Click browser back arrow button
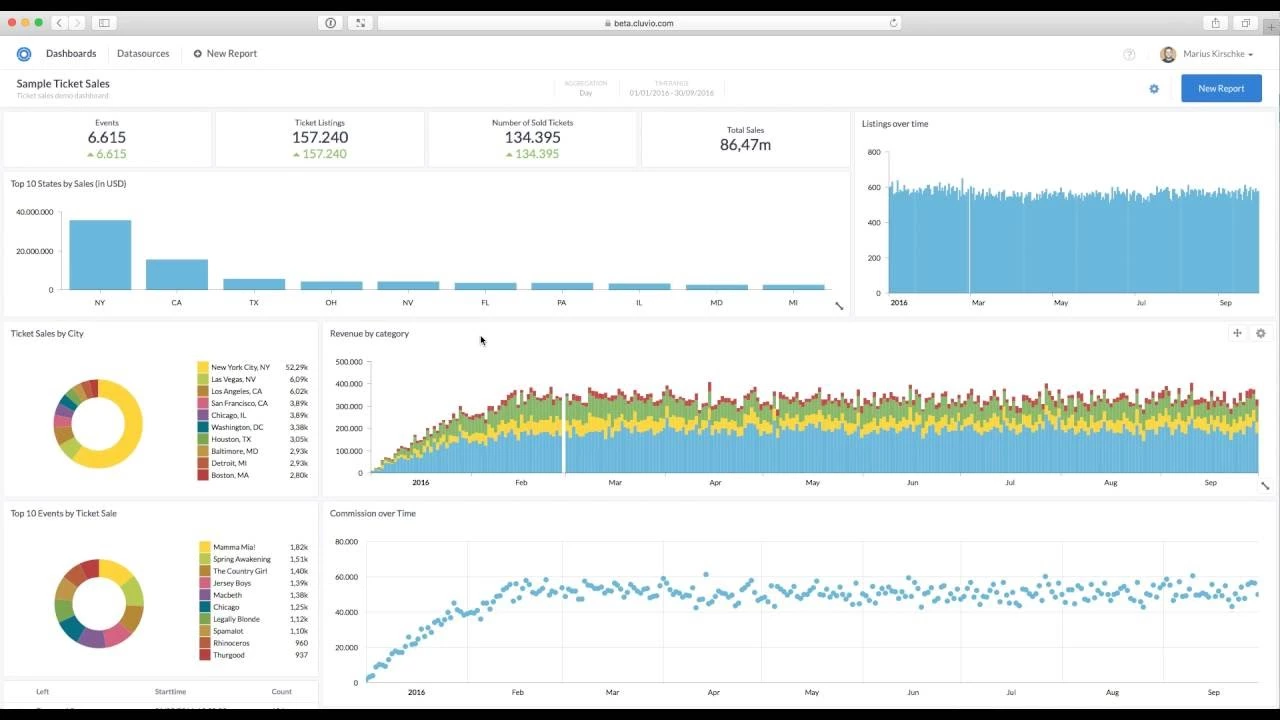This screenshot has width=1280, height=720. tap(60, 23)
